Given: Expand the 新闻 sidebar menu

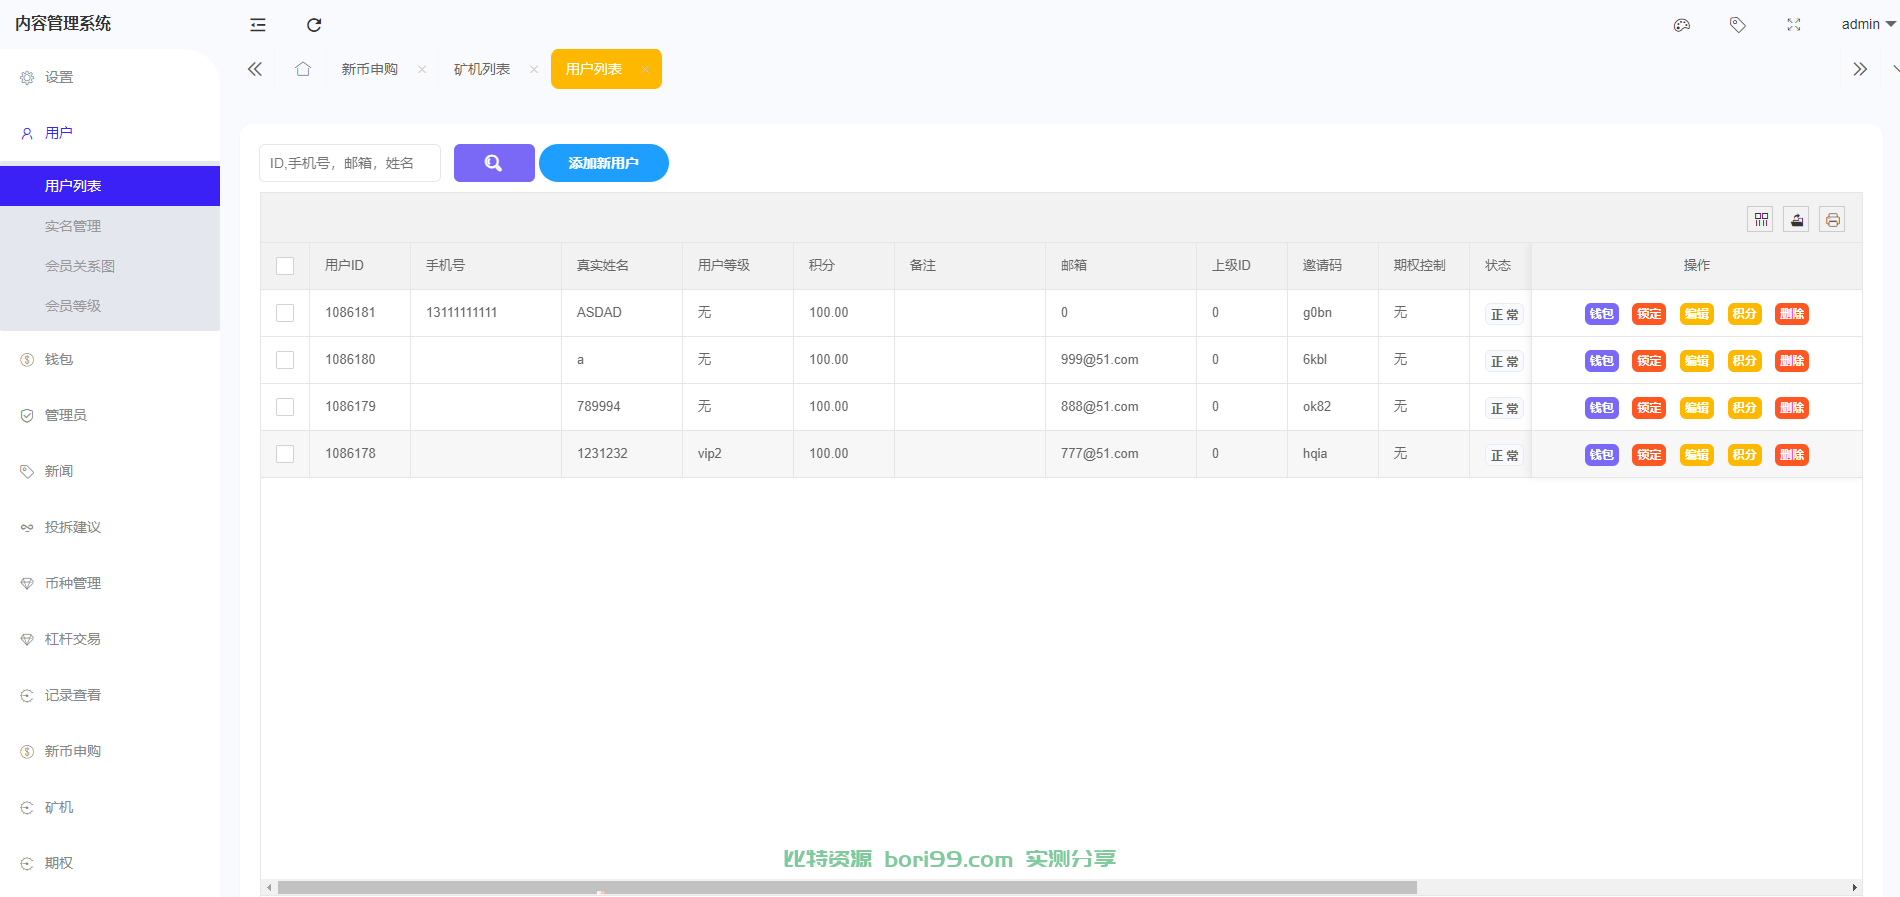Looking at the screenshot, I should 110,471.
